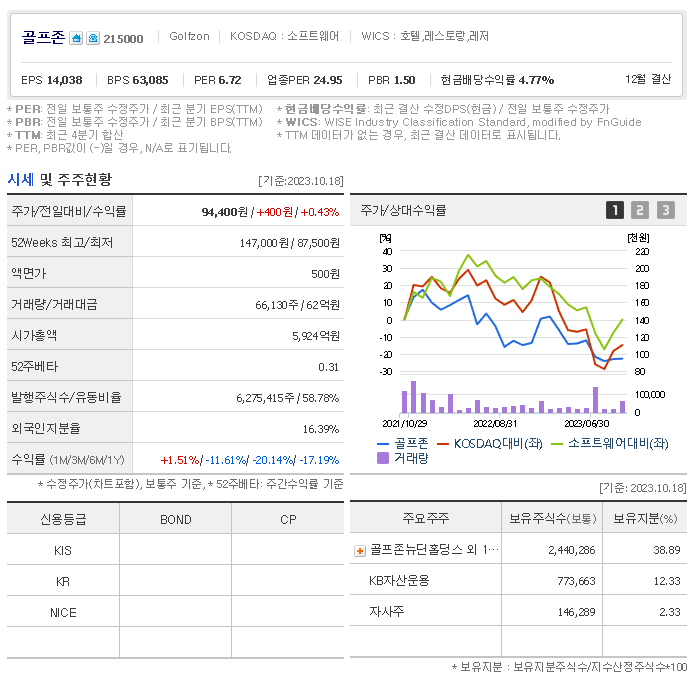Click the Golfzon English name label
This screenshot has height=686, width=694.
pyautogui.click(x=189, y=36)
